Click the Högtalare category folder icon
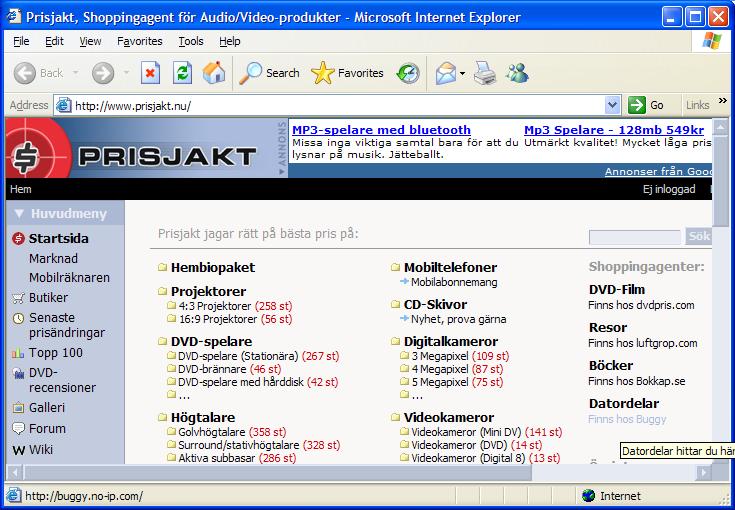The width and height of the screenshot is (735, 510). [163, 418]
